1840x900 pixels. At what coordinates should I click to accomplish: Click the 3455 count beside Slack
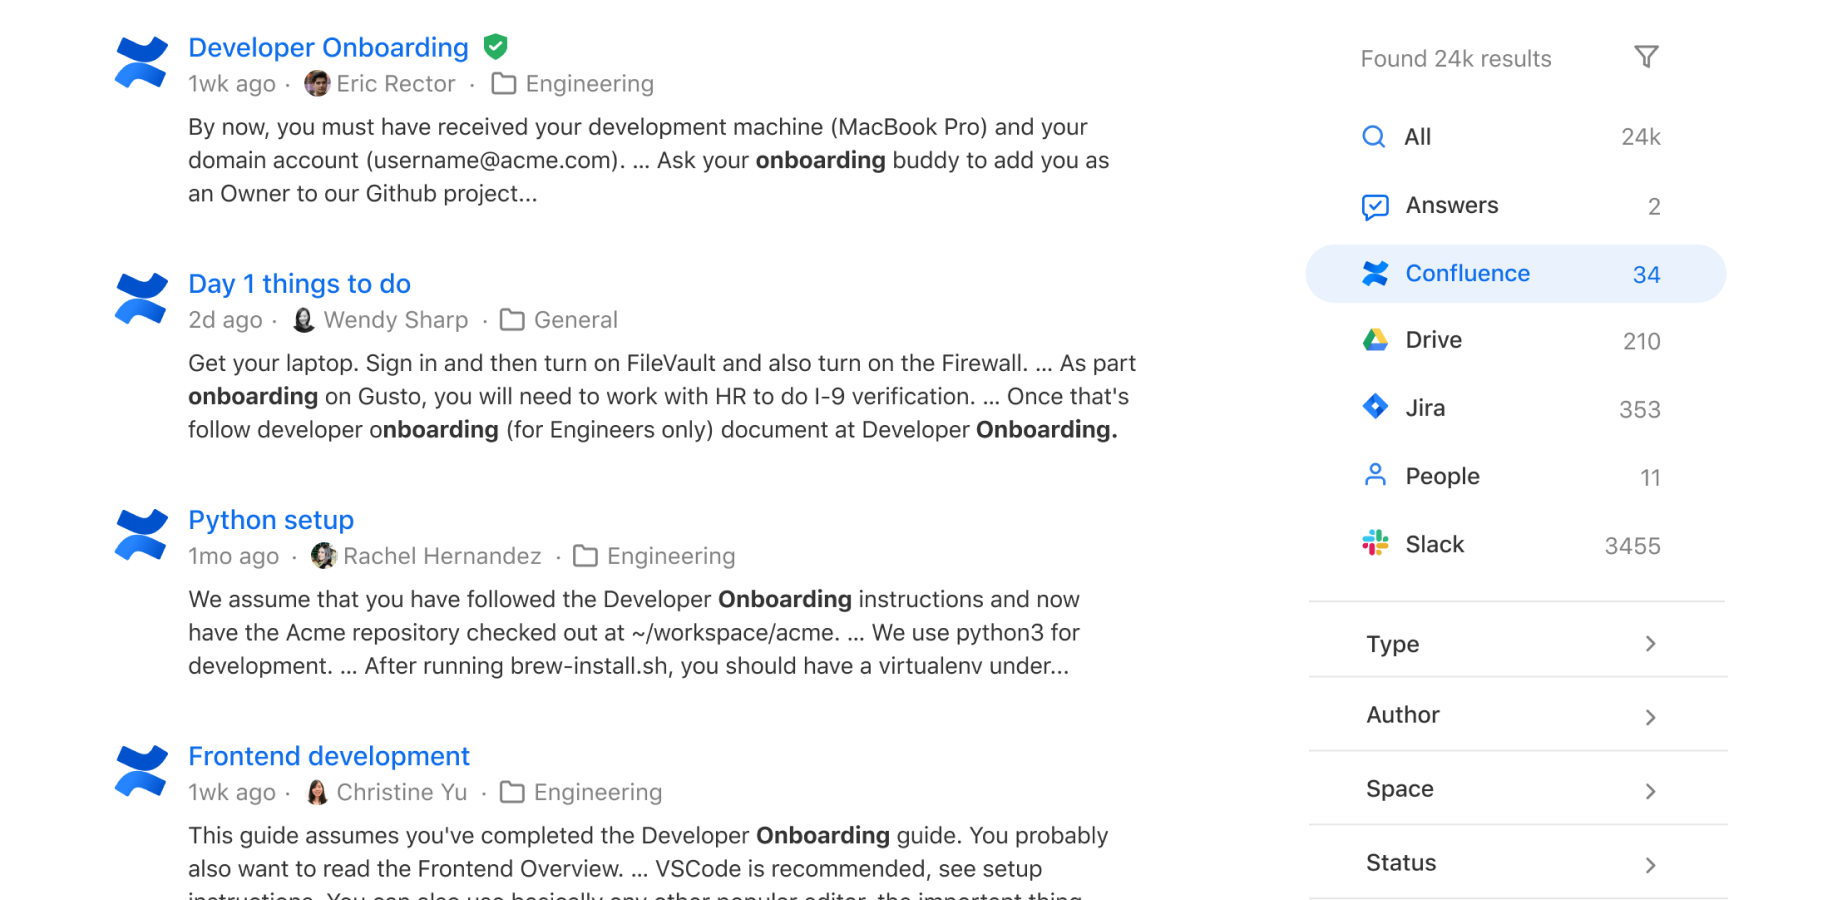(x=1632, y=546)
